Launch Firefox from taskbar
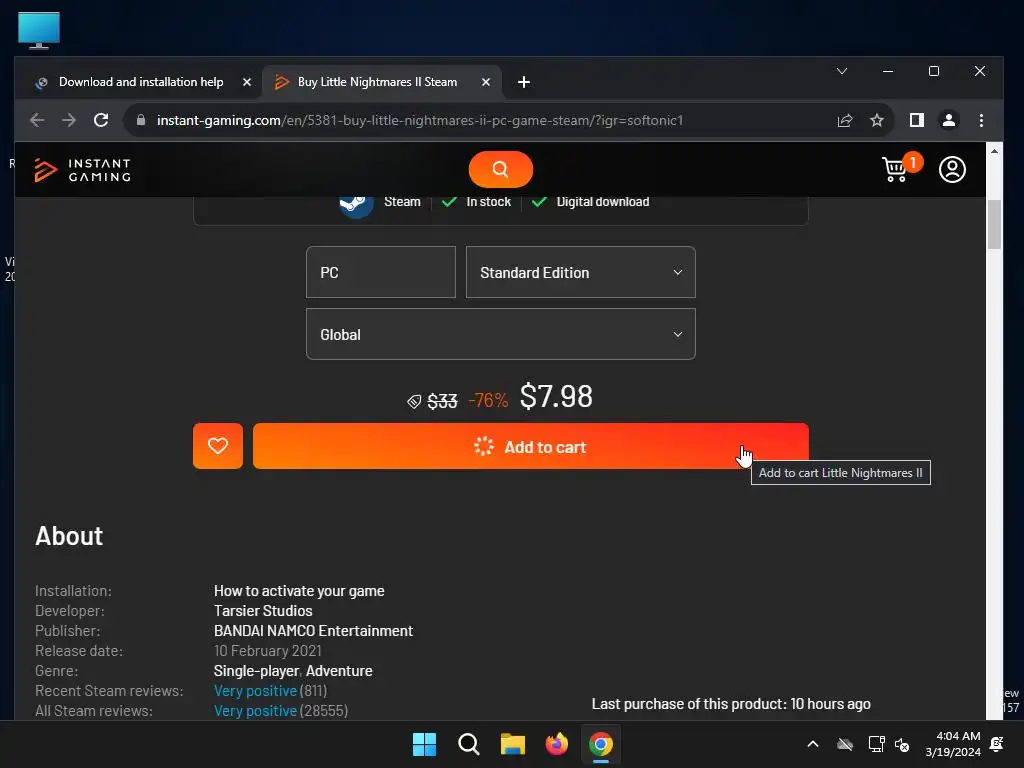Image resolution: width=1024 pixels, height=768 pixels. [556, 744]
